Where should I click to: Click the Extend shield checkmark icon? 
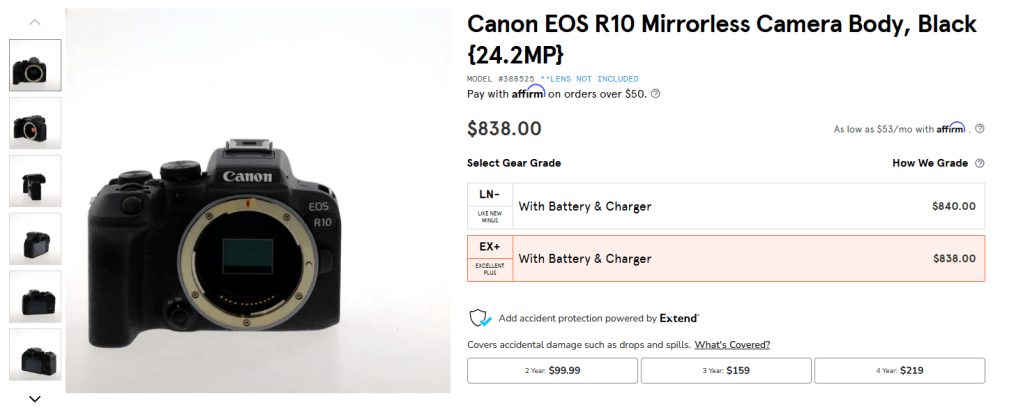pos(480,318)
